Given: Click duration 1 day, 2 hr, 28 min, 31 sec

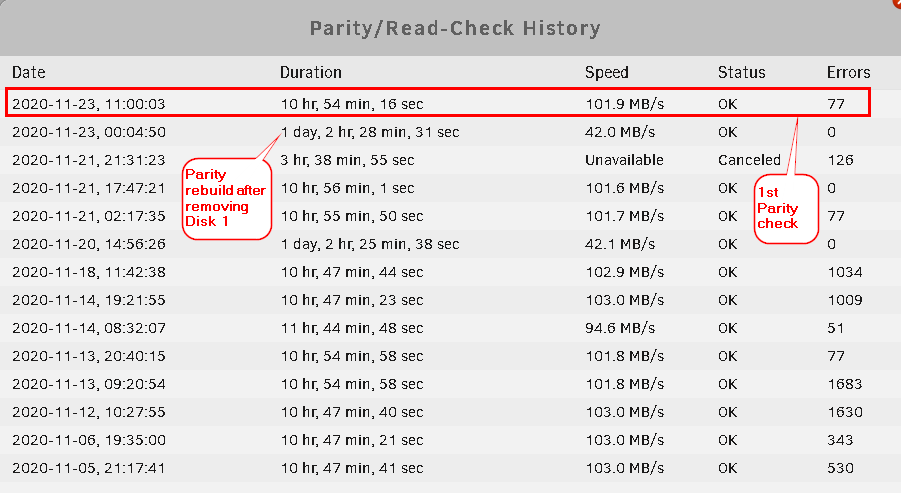Looking at the screenshot, I should click(370, 132).
